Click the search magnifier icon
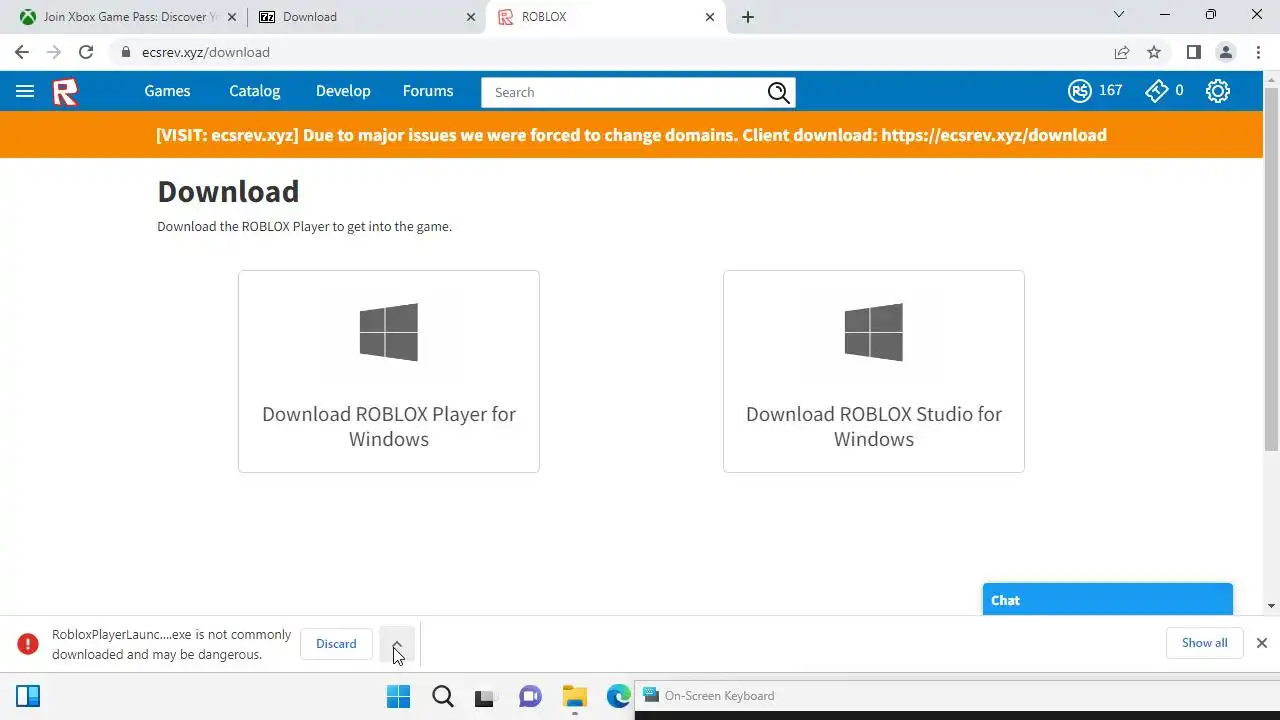The height and width of the screenshot is (720, 1280). click(x=778, y=92)
